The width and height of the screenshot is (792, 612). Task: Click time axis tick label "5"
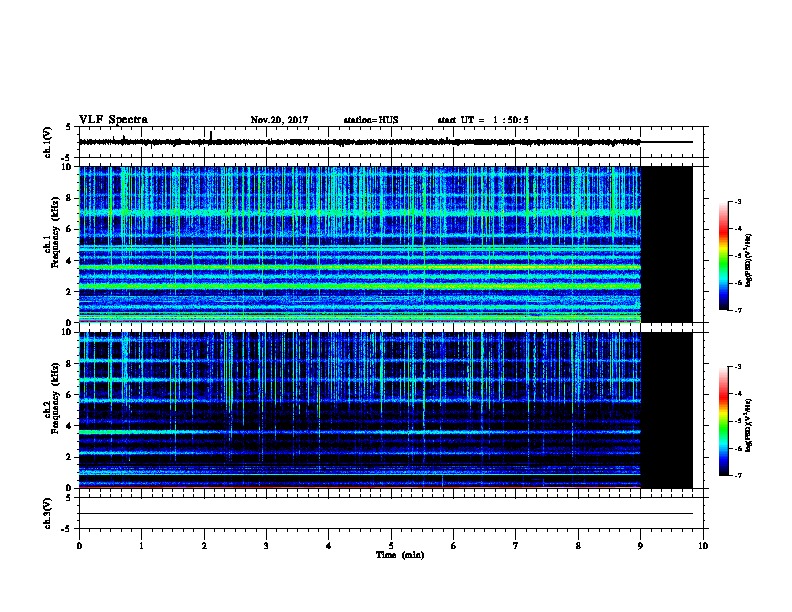(391, 546)
